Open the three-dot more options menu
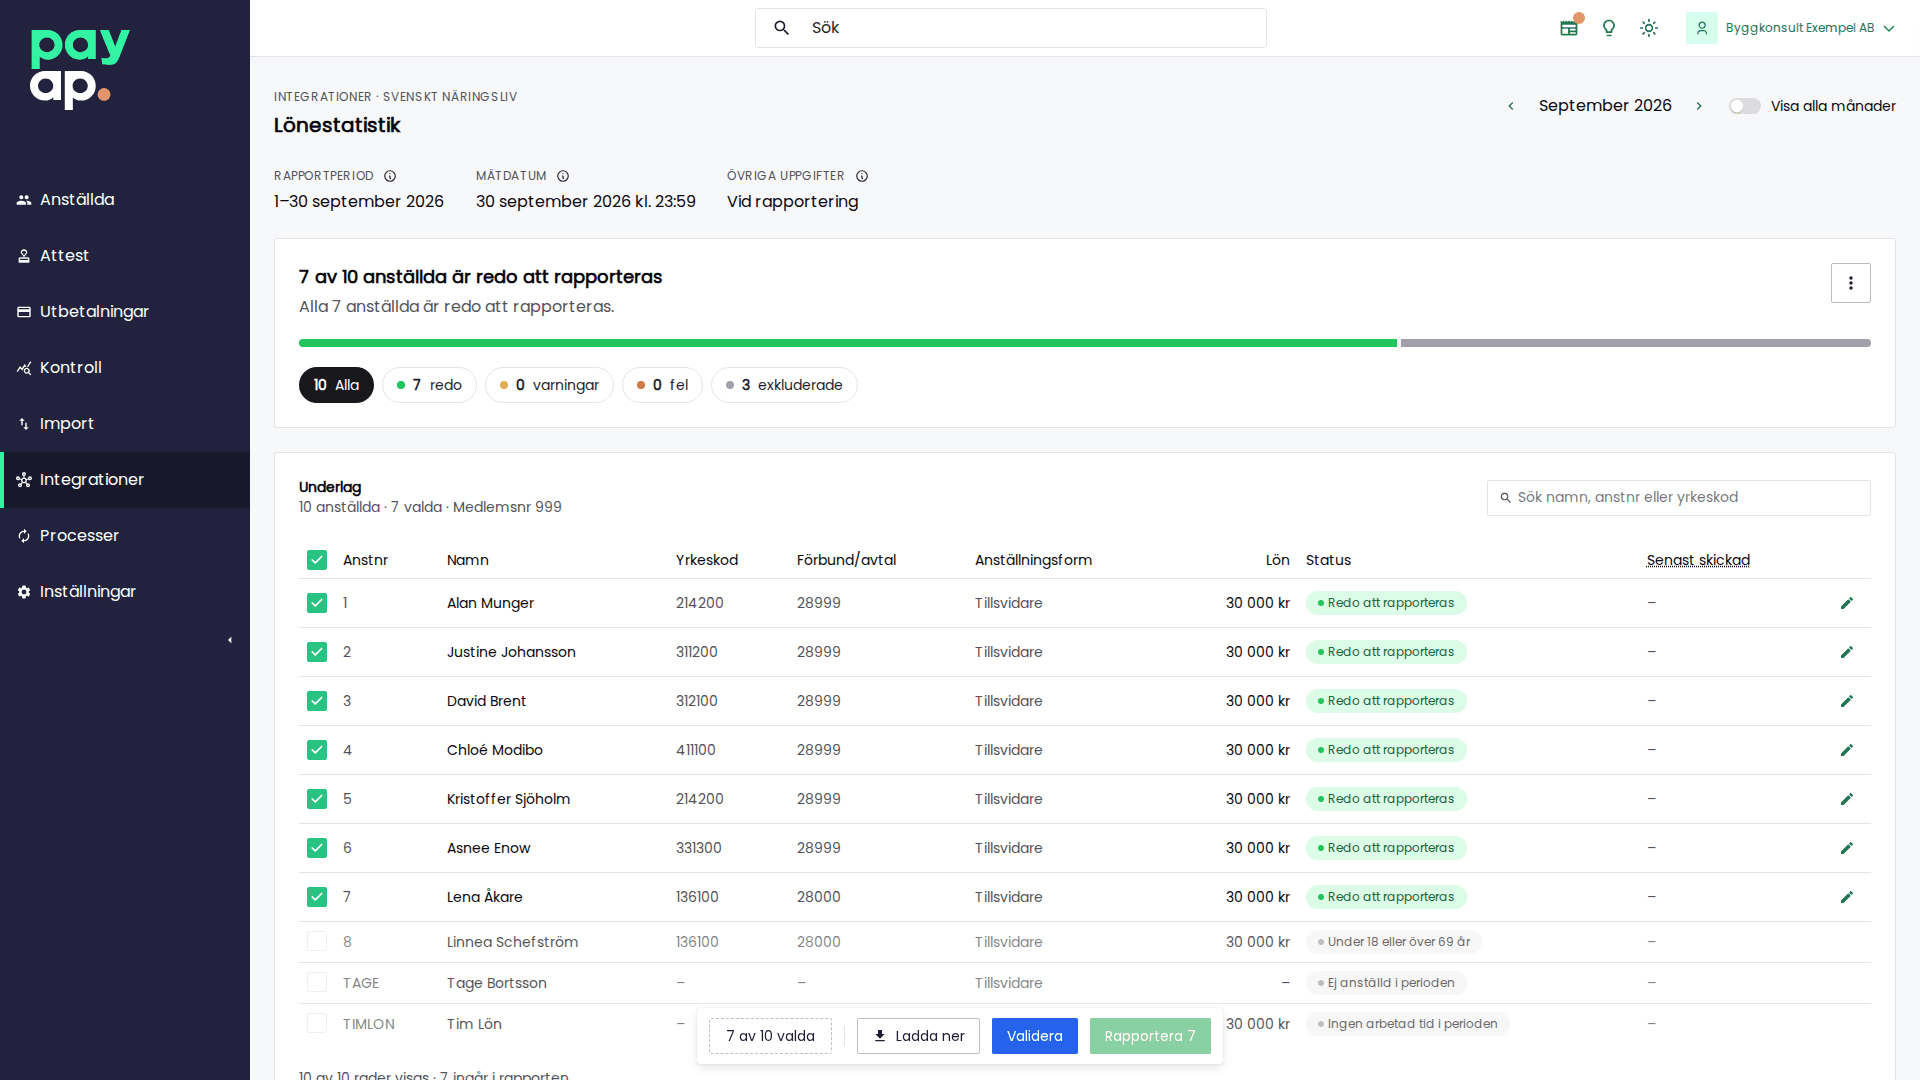The height and width of the screenshot is (1080, 1920). [1851, 283]
